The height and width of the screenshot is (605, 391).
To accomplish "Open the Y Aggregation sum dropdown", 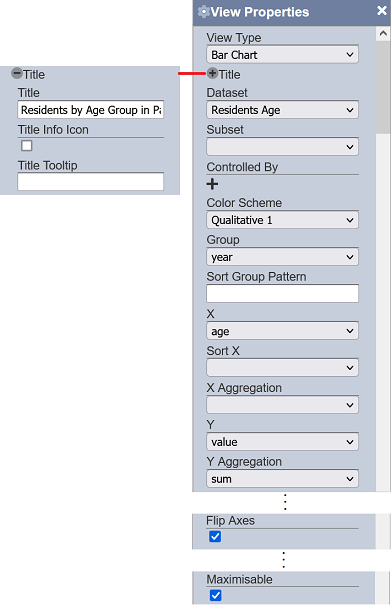I will coord(283,479).
